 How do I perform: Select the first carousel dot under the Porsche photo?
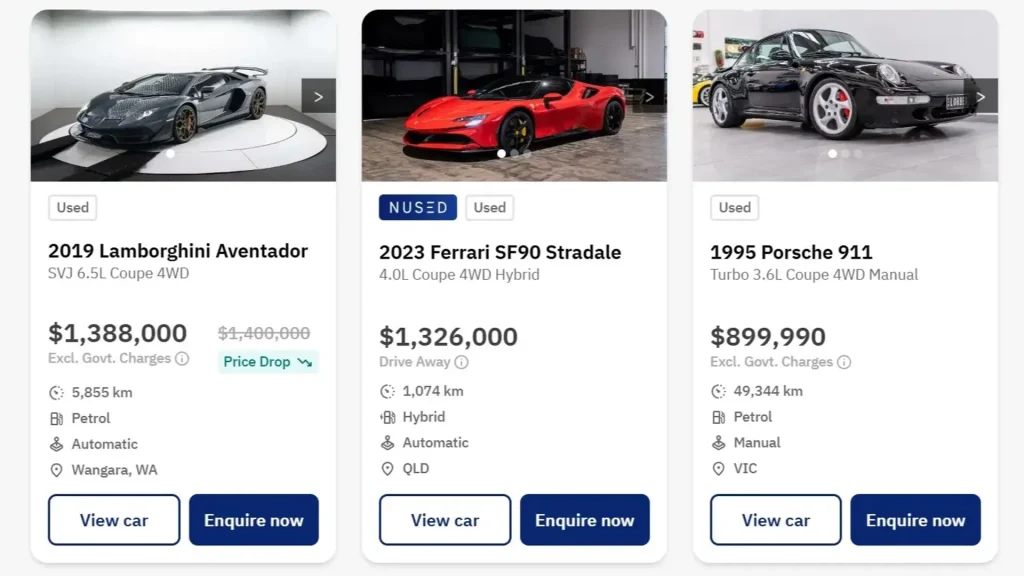point(832,153)
